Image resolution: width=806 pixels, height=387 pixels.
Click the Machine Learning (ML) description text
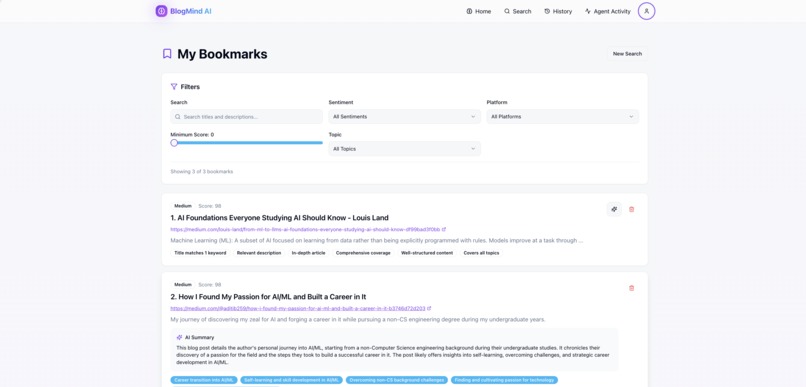coord(377,240)
